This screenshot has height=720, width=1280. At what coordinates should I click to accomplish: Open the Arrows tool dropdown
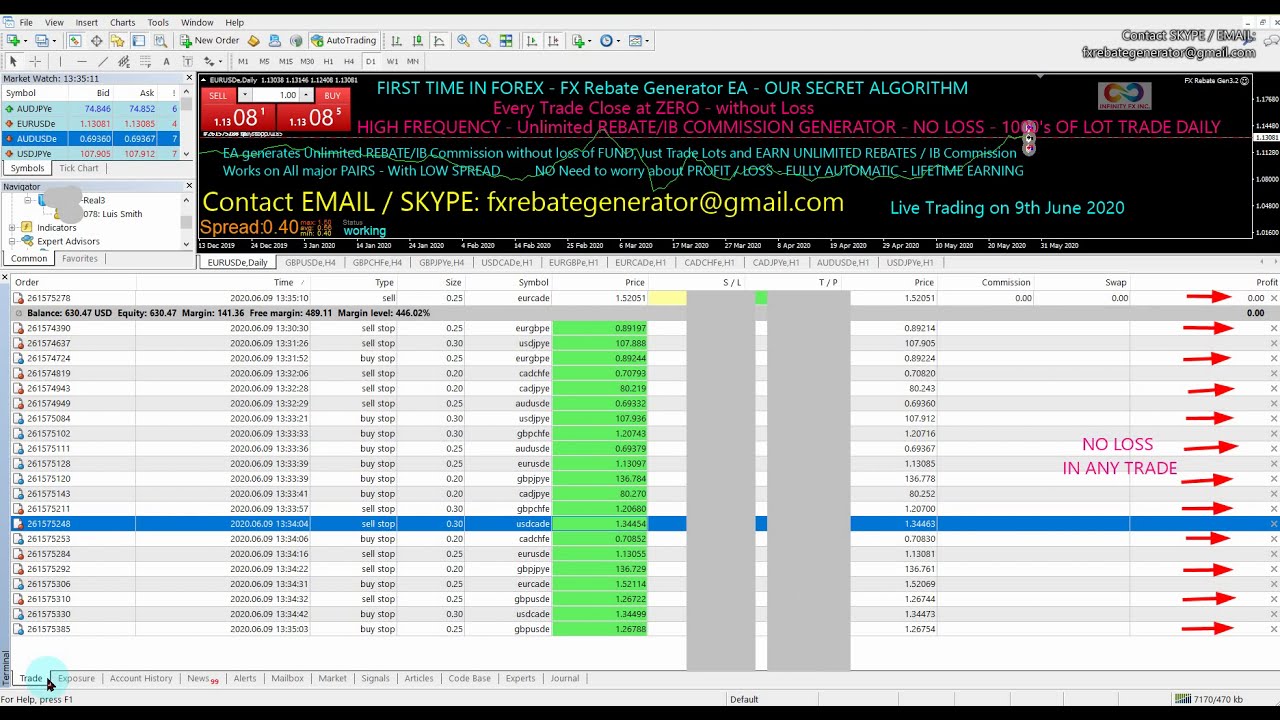coord(220,61)
